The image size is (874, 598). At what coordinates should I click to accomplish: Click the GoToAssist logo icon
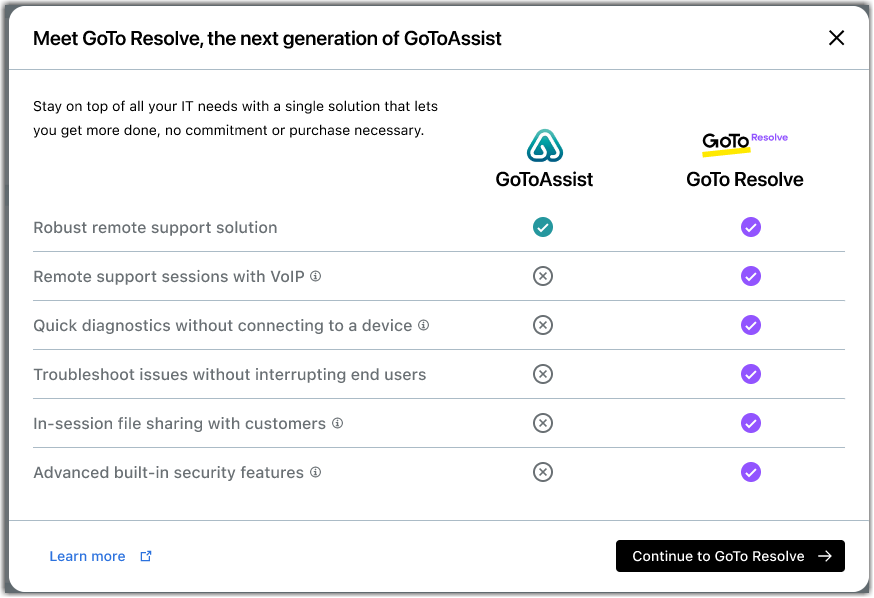[x=544, y=146]
